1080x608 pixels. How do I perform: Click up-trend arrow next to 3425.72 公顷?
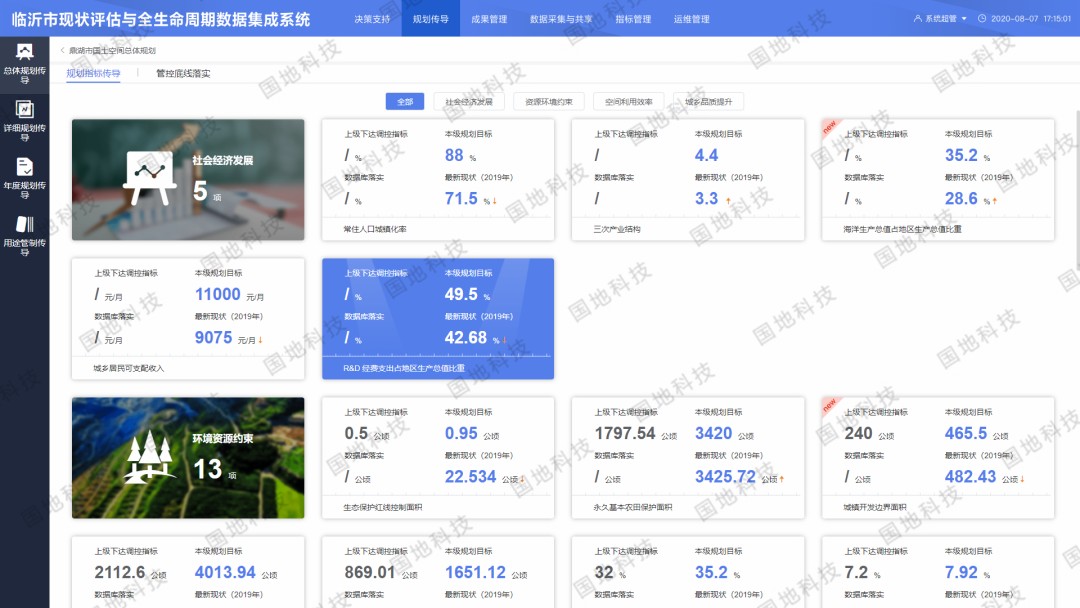[782, 479]
